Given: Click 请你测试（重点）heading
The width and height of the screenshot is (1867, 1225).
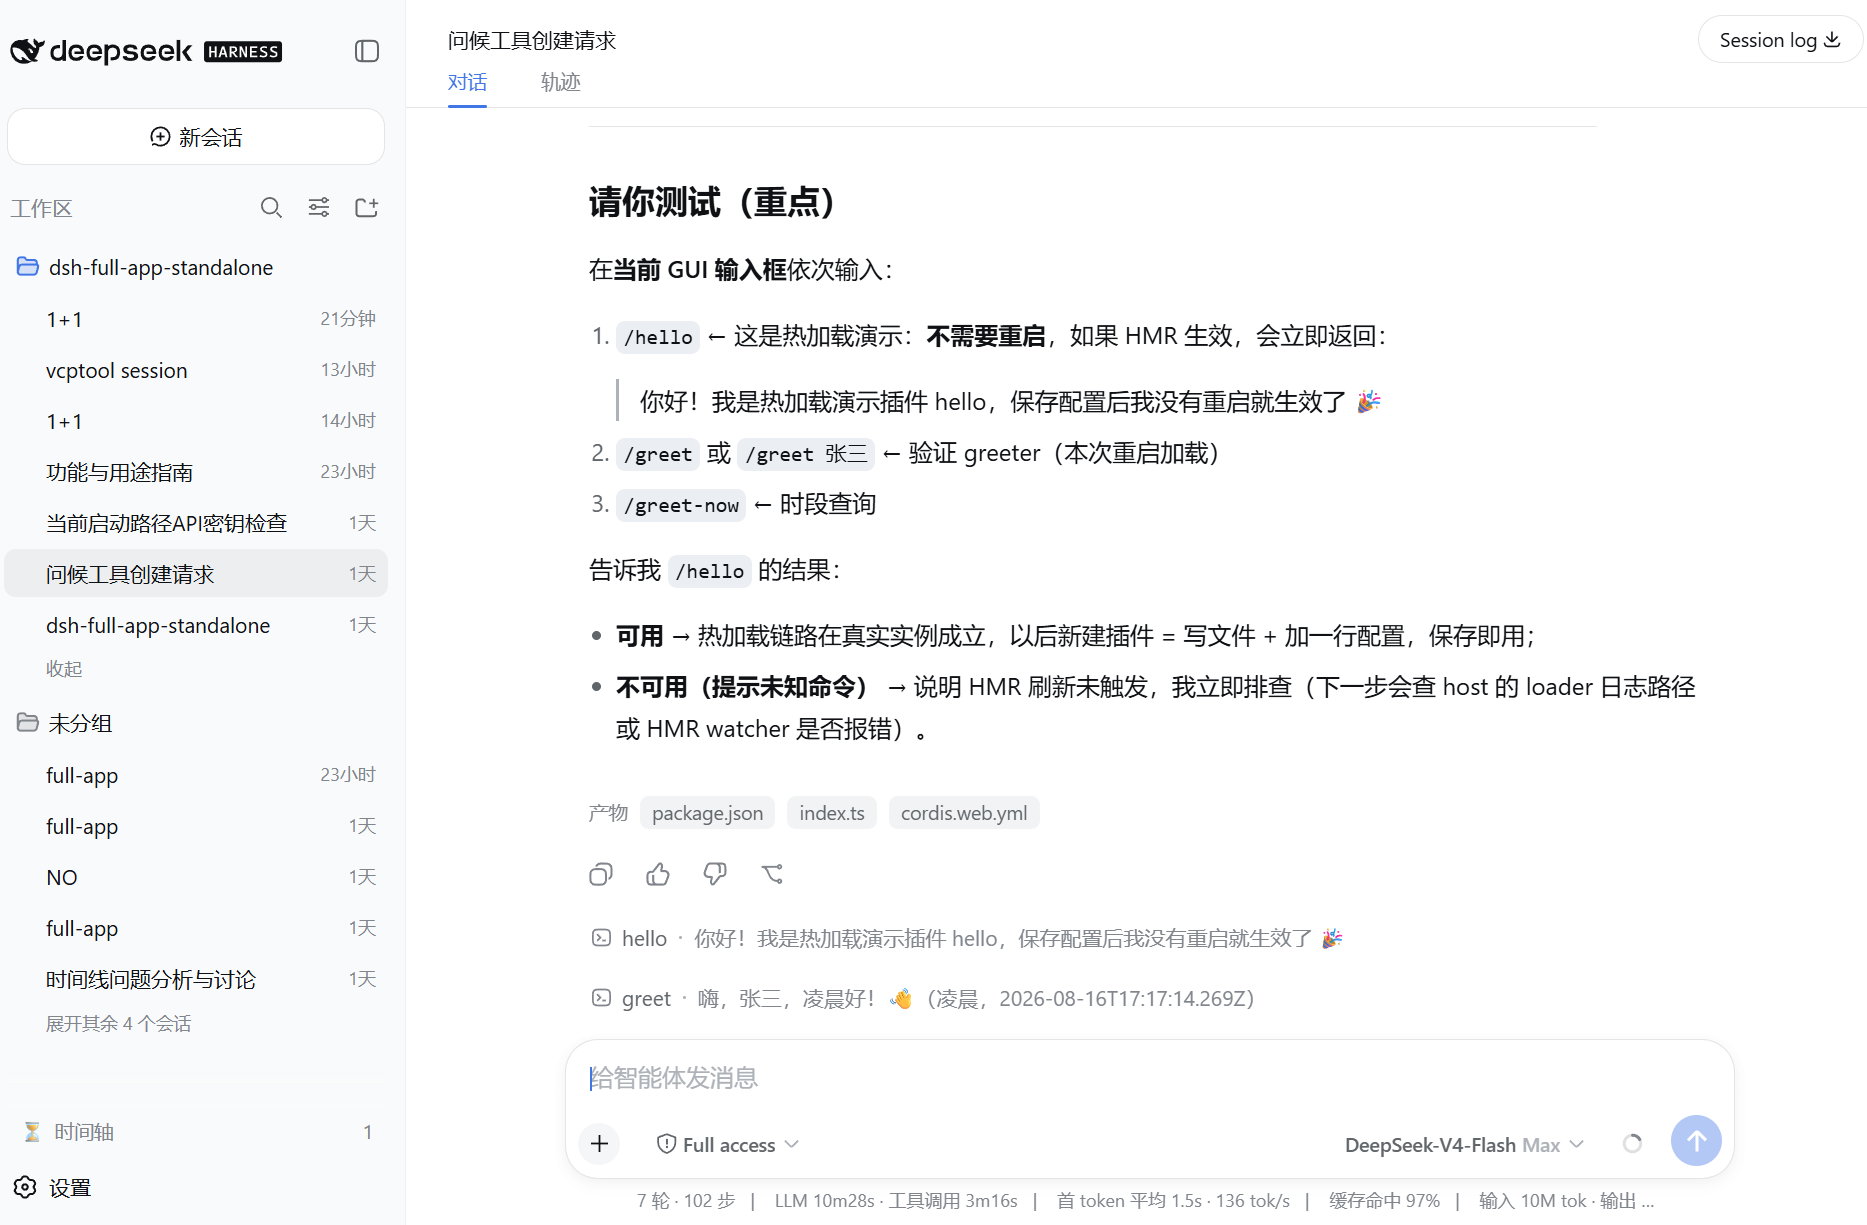Looking at the screenshot, I should click(x=712, y=202).
